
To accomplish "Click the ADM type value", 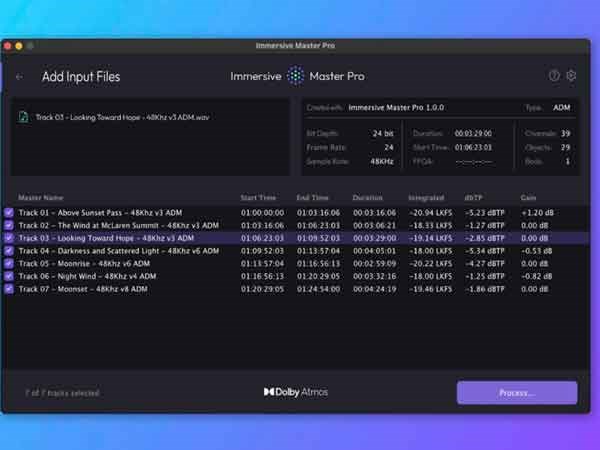I will 561,108.
